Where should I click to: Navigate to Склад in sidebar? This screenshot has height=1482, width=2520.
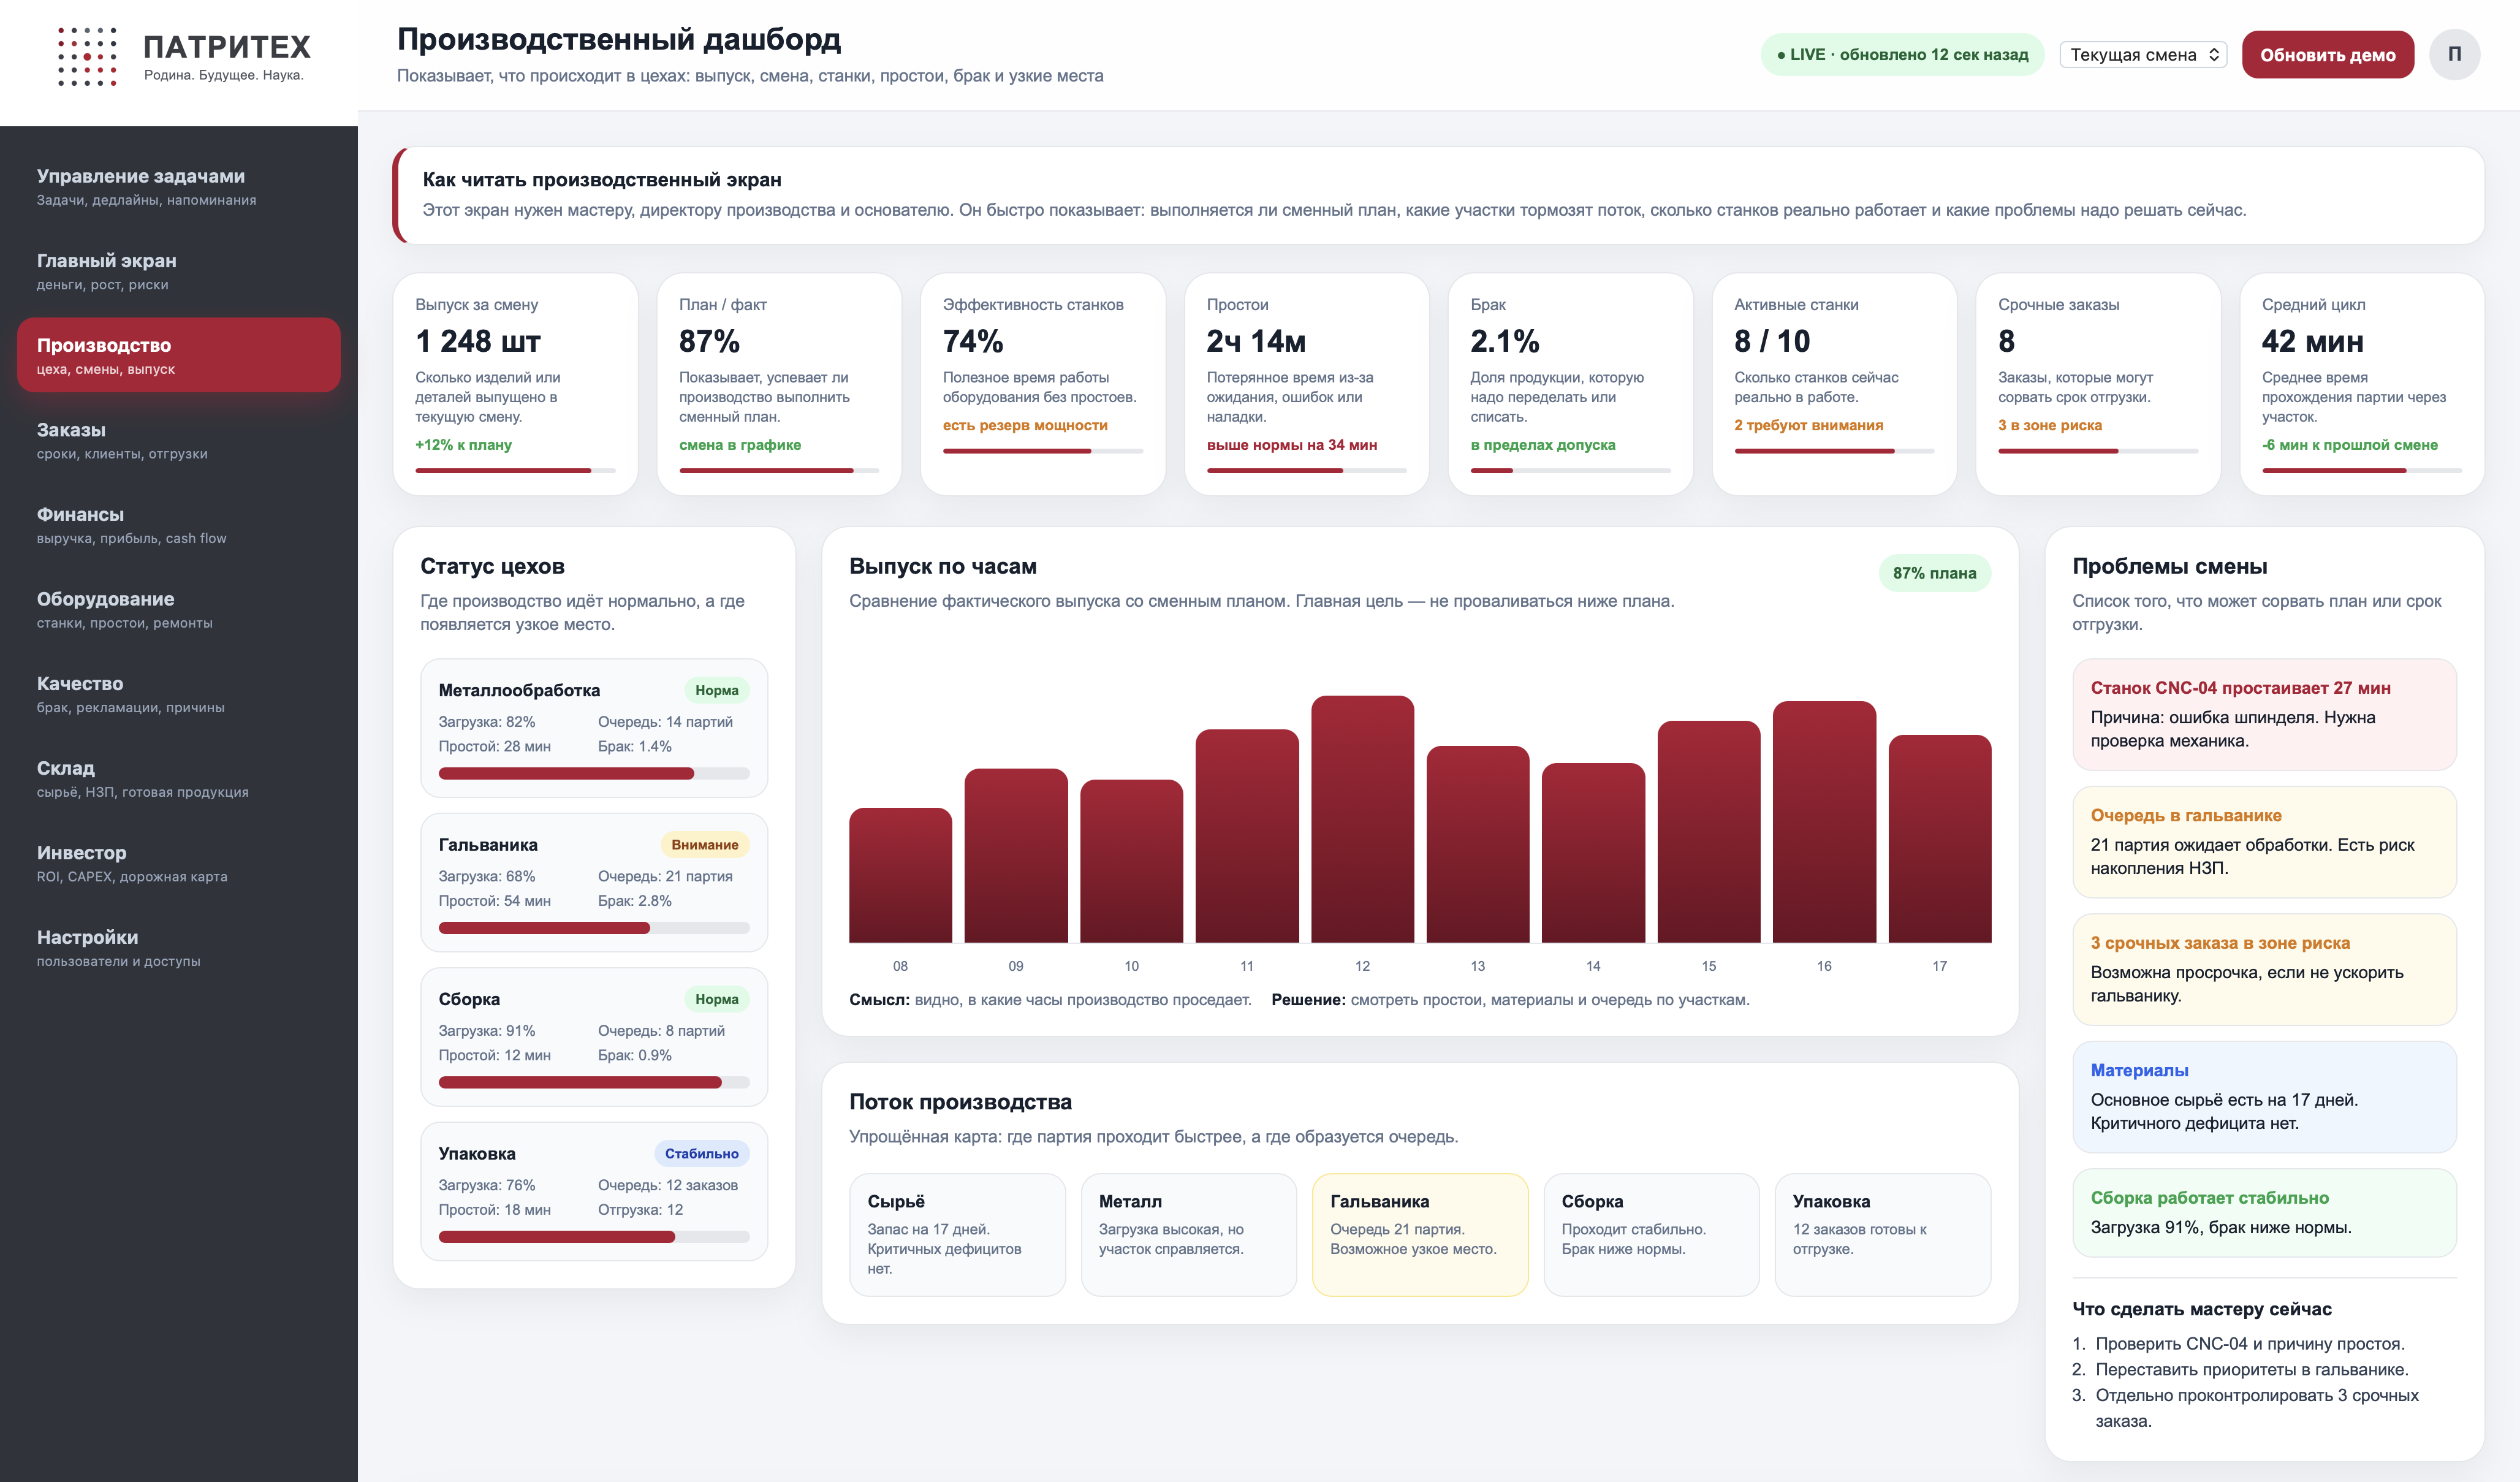pos(179,778)
